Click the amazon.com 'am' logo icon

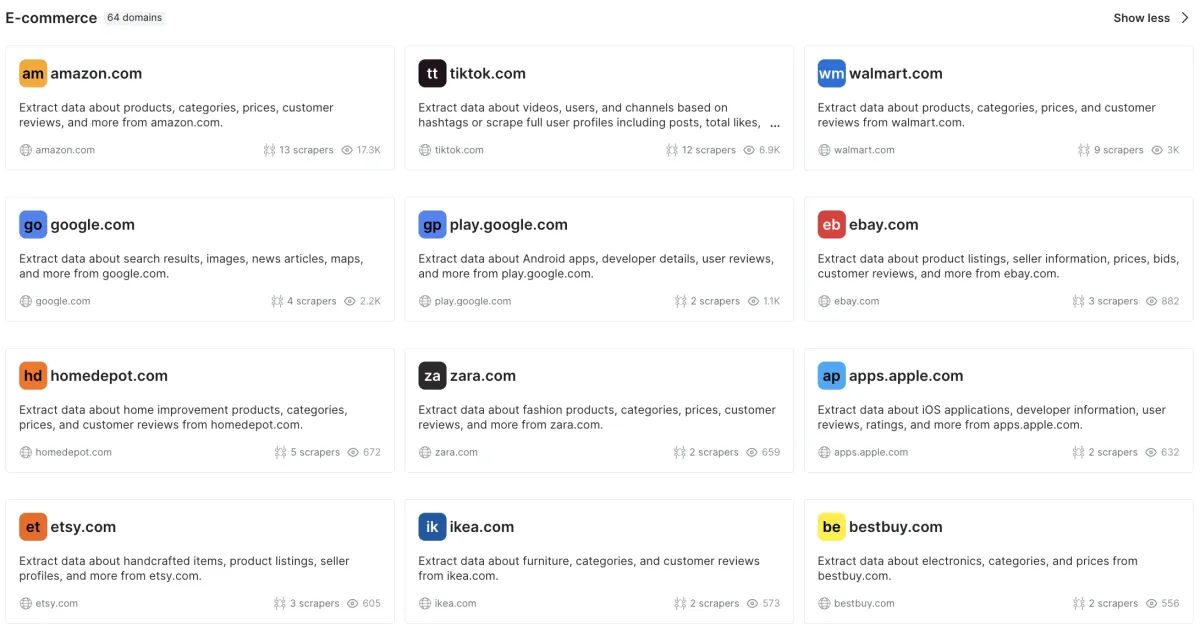[33, 74]
